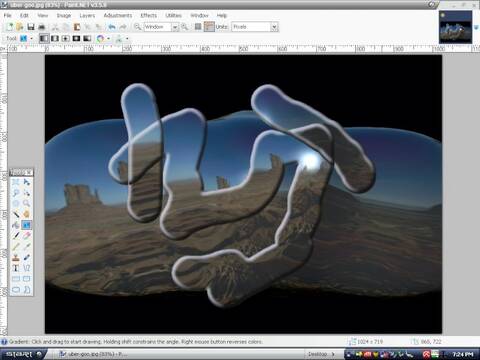The height and width of the screenshot is (360, 480).
Task: Open the Effects menu
Action: (149, 15)
